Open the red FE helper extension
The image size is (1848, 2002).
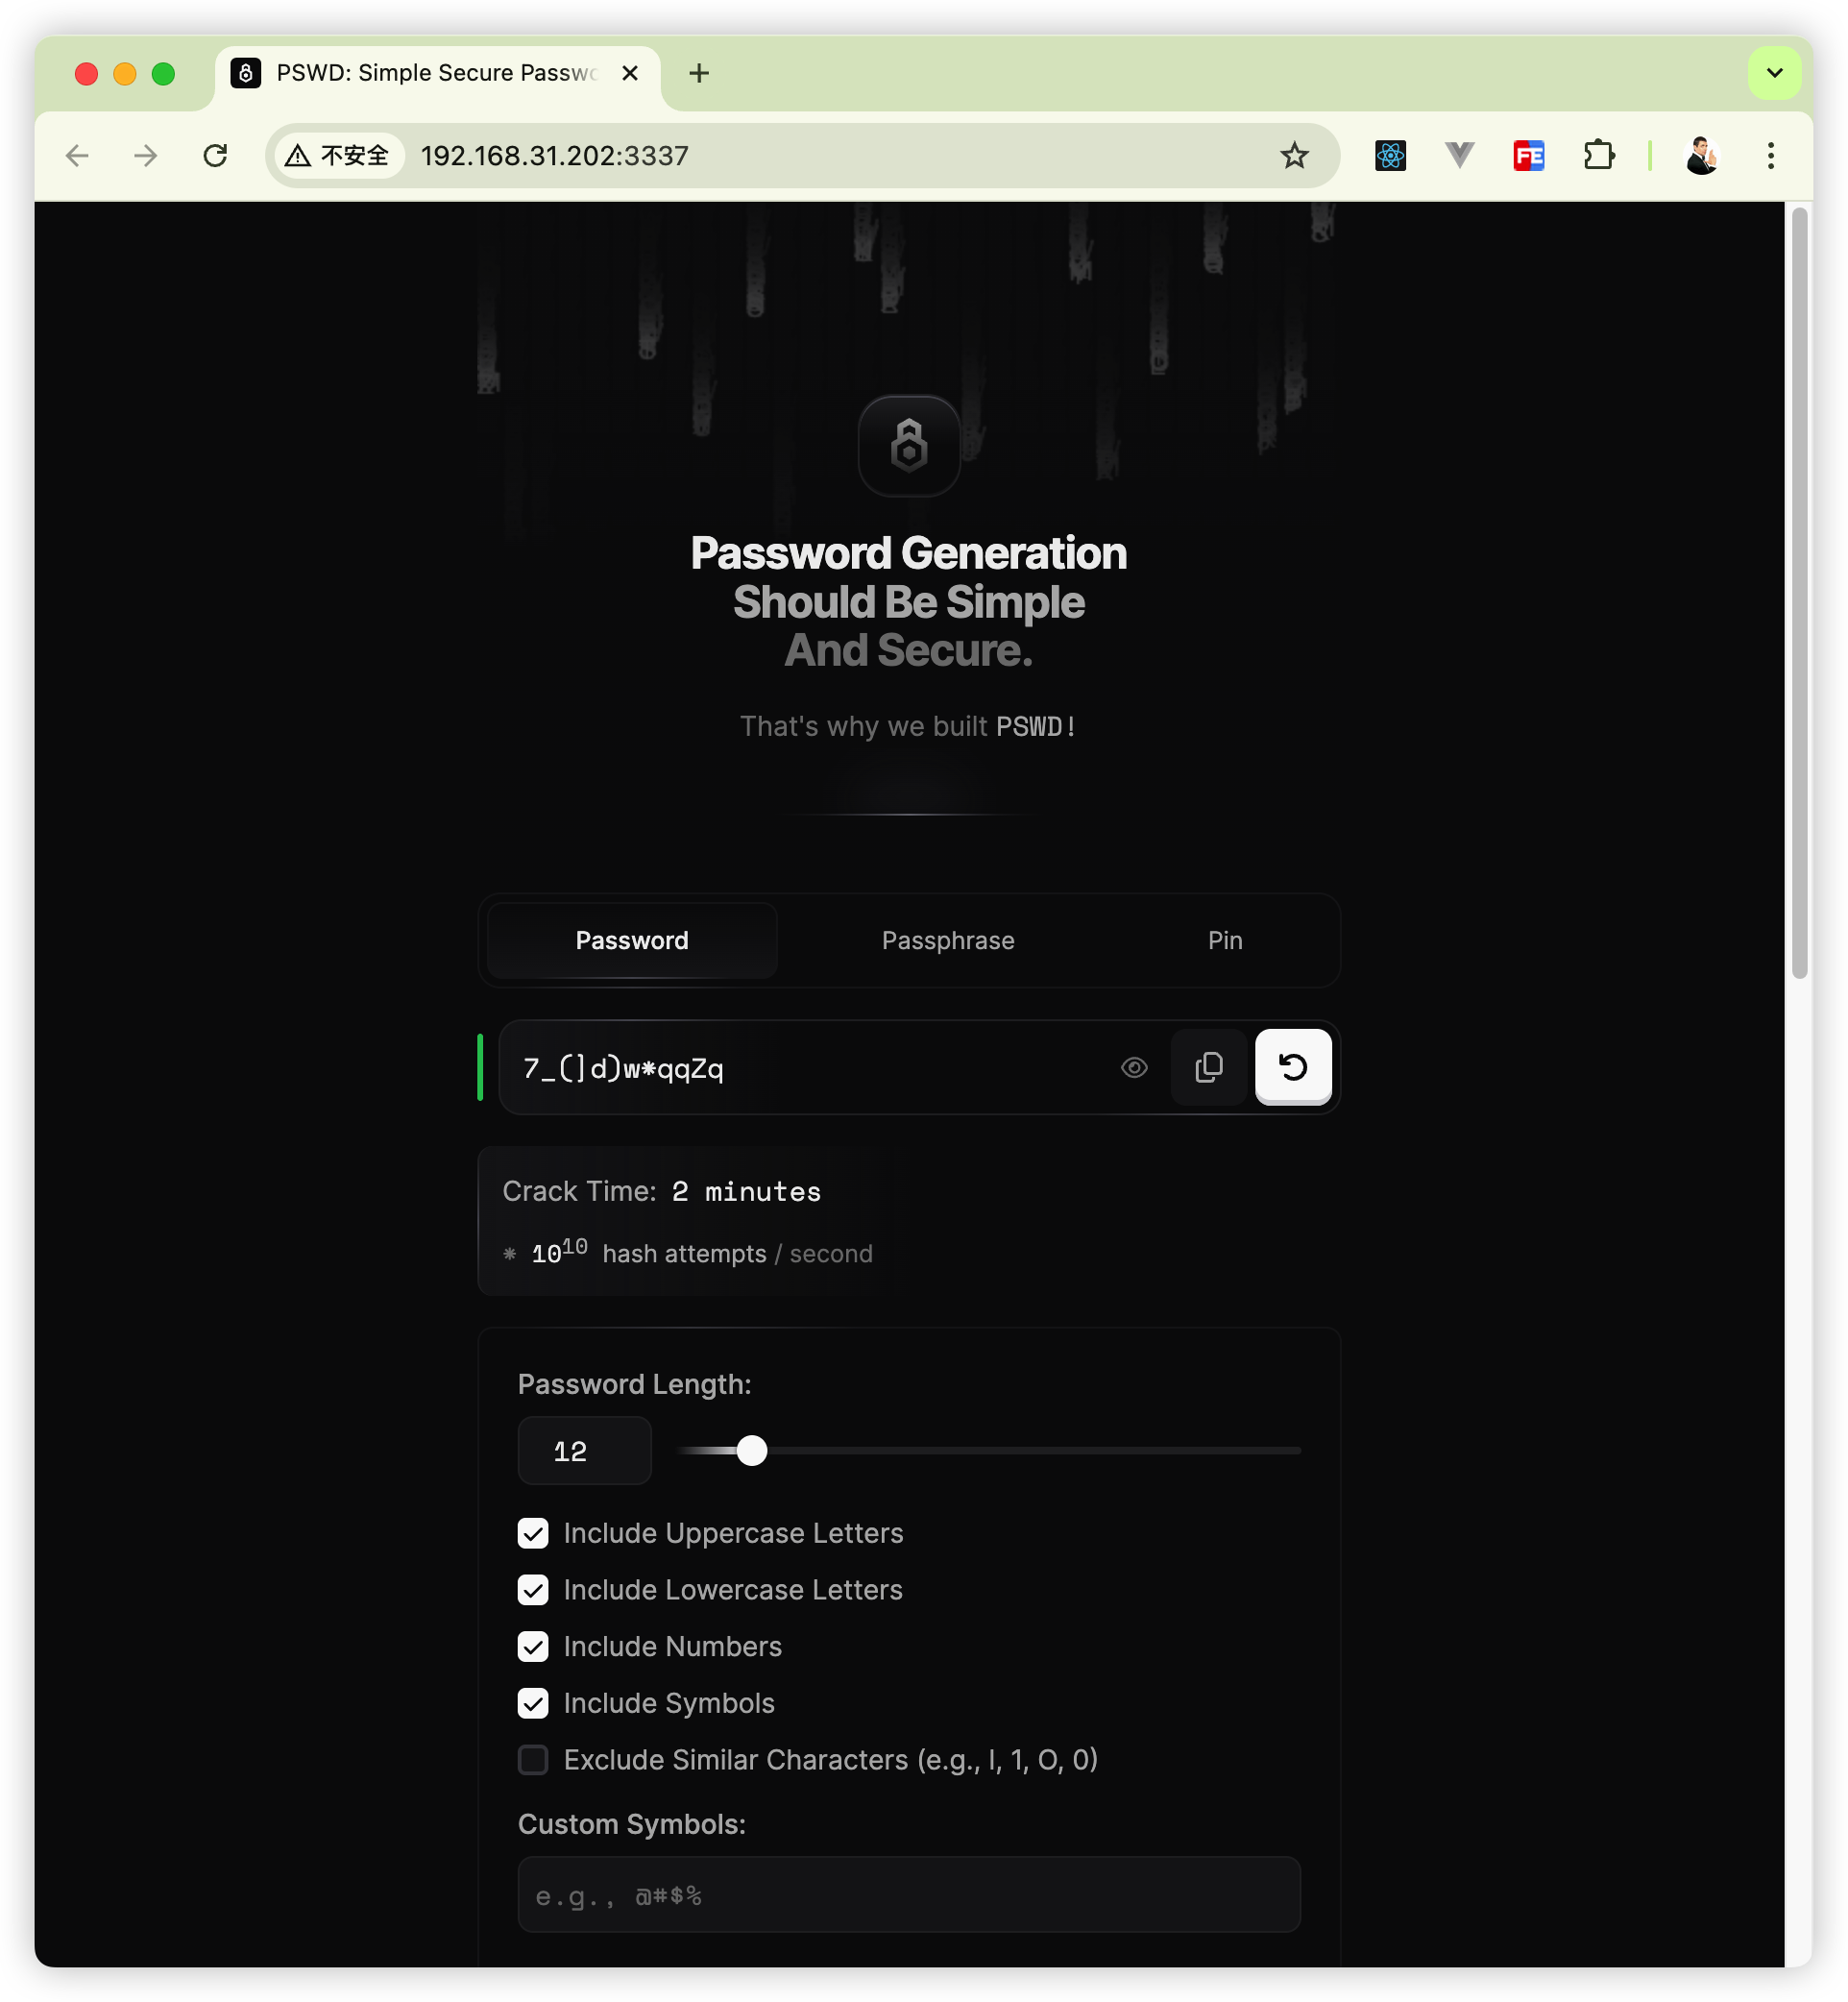point(1529,156)
